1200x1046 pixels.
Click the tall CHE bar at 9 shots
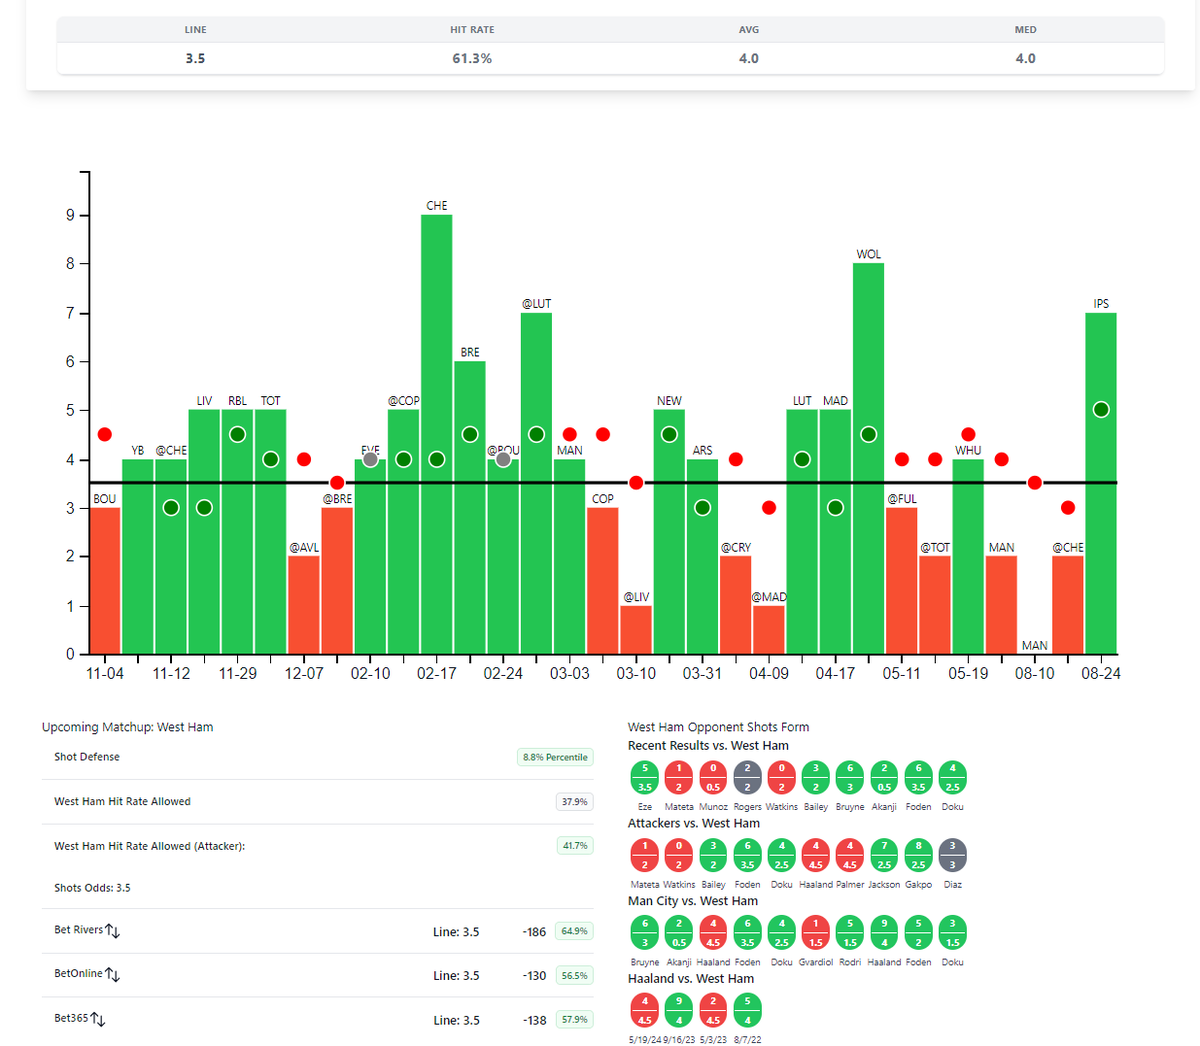tap(437, 434)
